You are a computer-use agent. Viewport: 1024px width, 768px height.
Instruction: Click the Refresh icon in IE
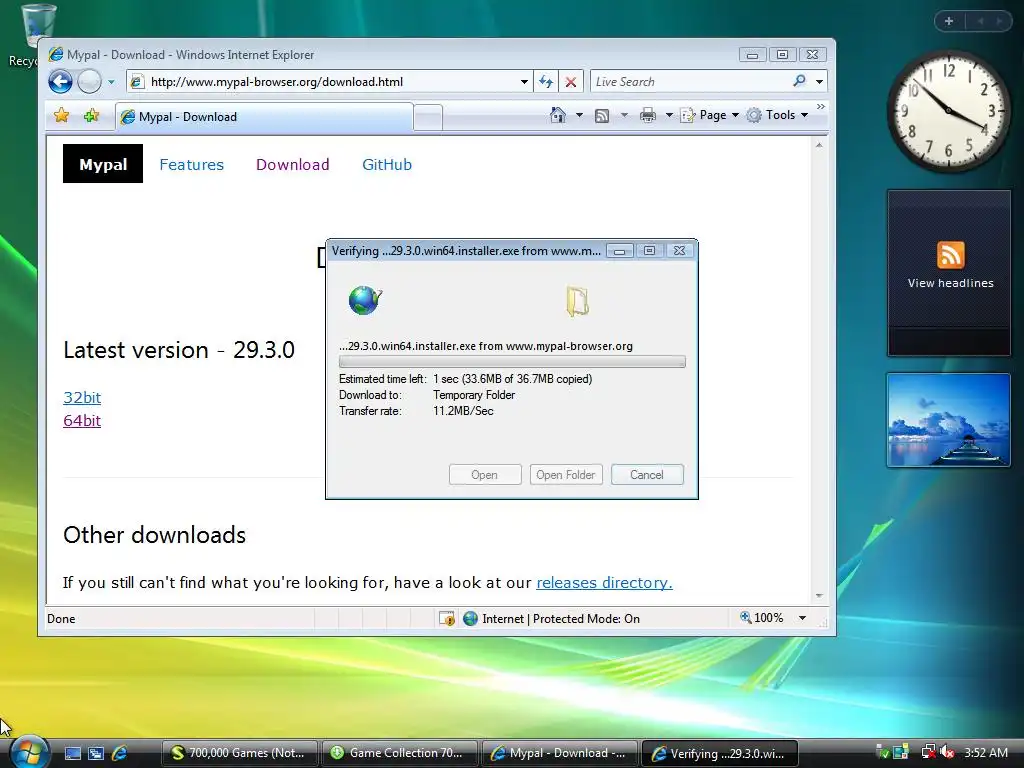(x=545, y=82)
